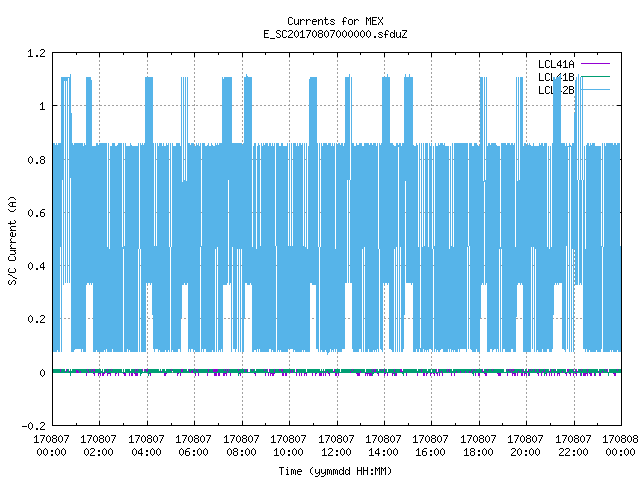Click the y-axis tick value 1
Screen dimensions: 640x480
(42, 107)
